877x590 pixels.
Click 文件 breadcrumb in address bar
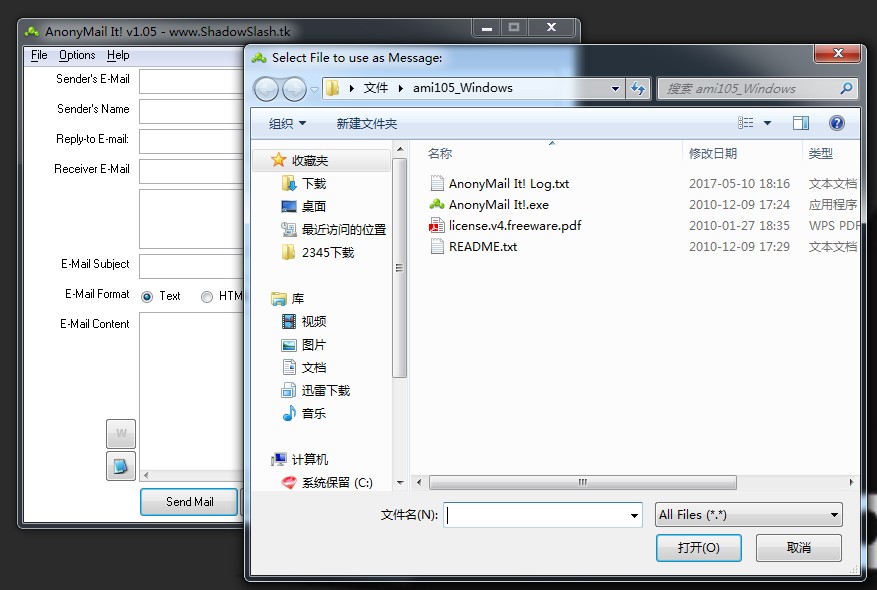tap(375, 88)
